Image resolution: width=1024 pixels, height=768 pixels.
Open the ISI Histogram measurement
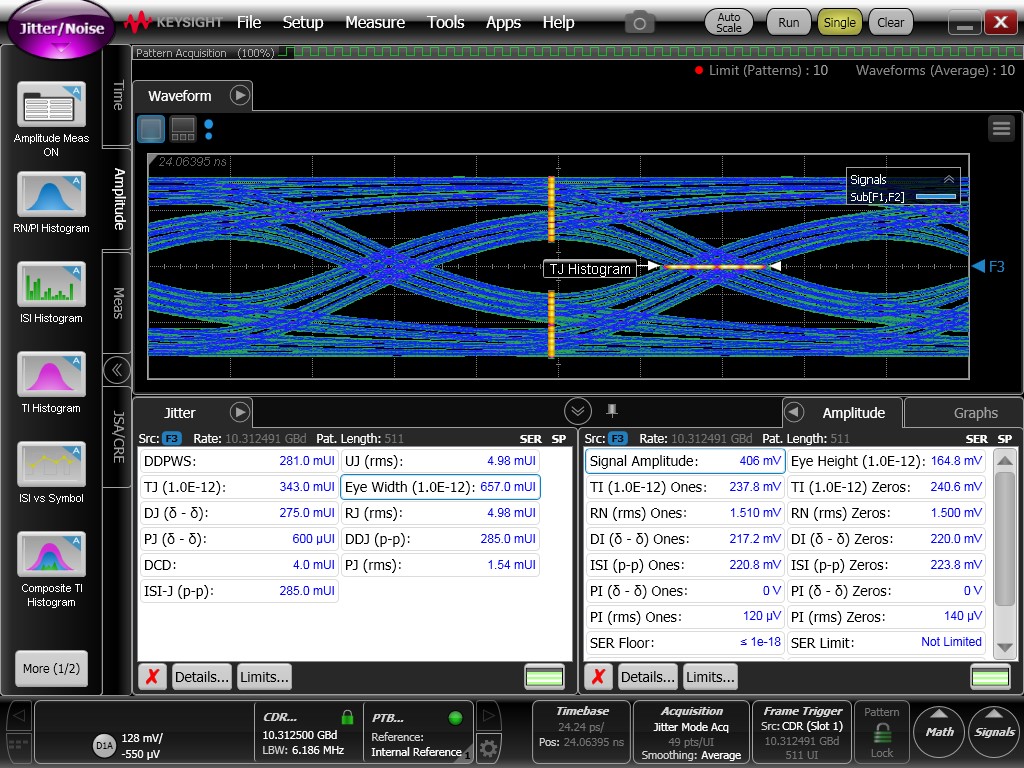(51, 285)
